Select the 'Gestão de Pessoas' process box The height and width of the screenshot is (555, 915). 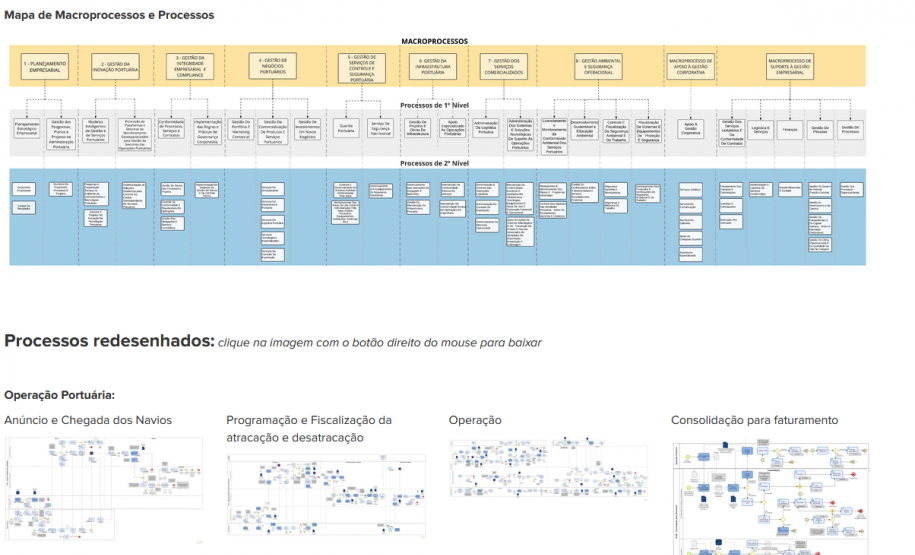pos(819,128)
